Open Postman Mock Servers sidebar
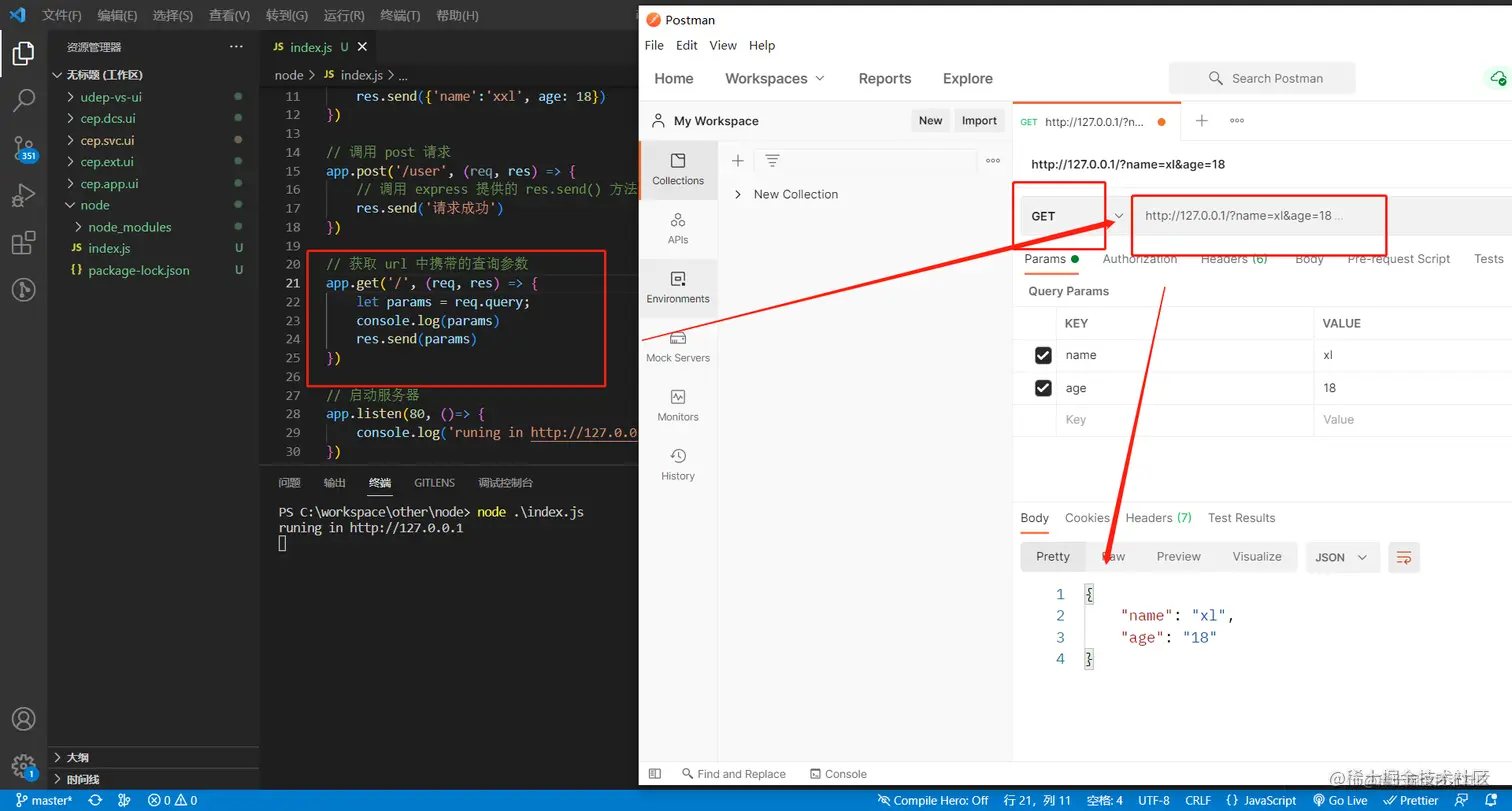The image size is (1512, 811). click(678, 346)
